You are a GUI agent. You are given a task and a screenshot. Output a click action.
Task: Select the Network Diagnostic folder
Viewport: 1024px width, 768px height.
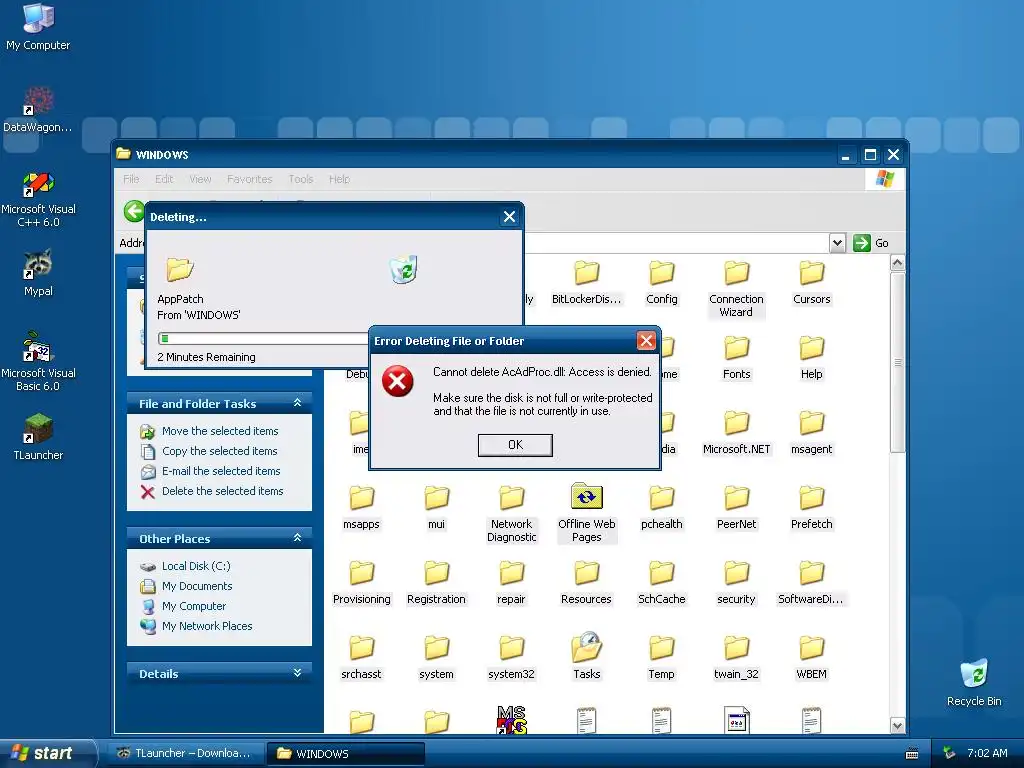[x=511, y=515]
